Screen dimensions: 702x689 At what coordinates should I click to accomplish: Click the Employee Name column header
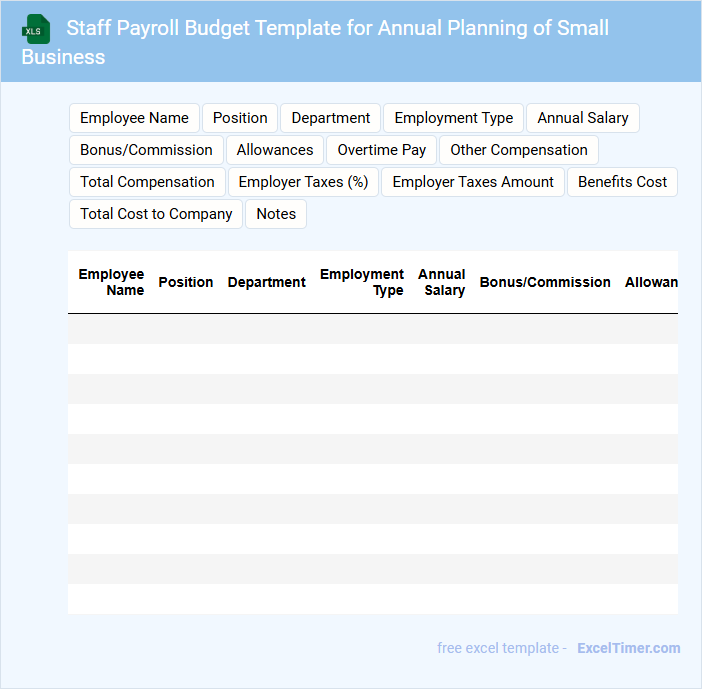[x=111, y=282]
